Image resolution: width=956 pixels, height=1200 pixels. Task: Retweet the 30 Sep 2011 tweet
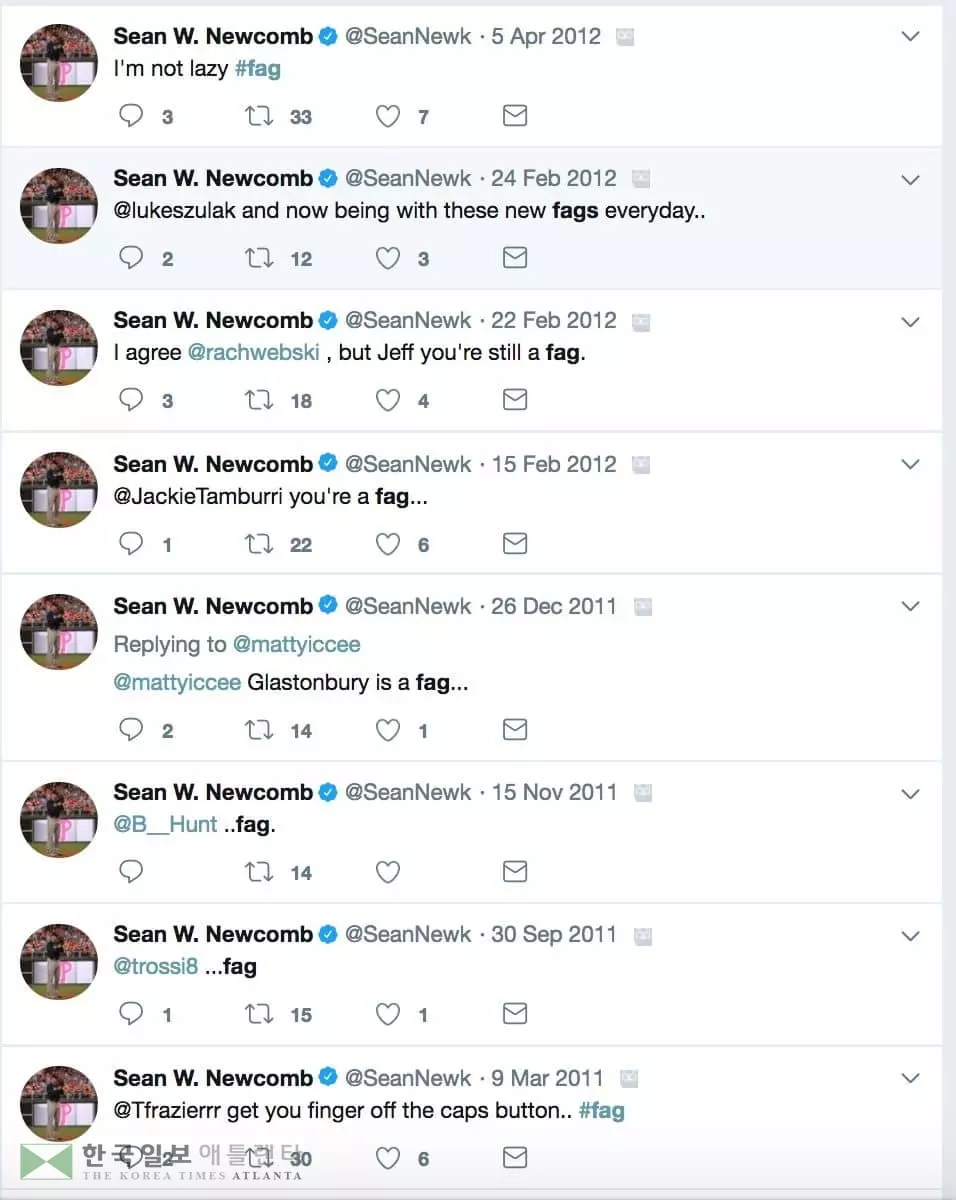pos(259,1014)
